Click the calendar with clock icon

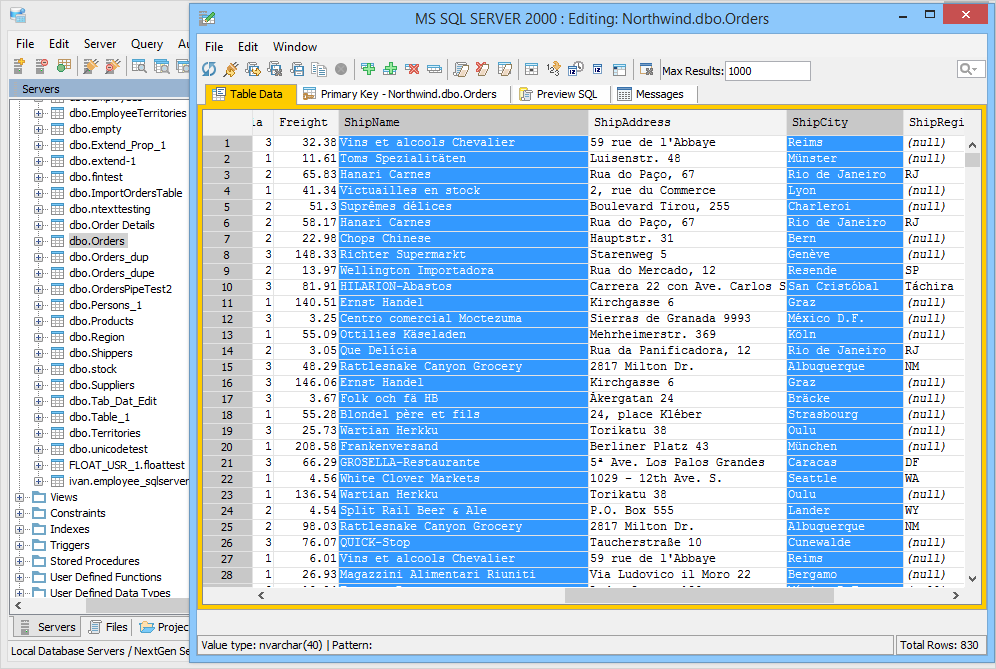tap(575, 69)
